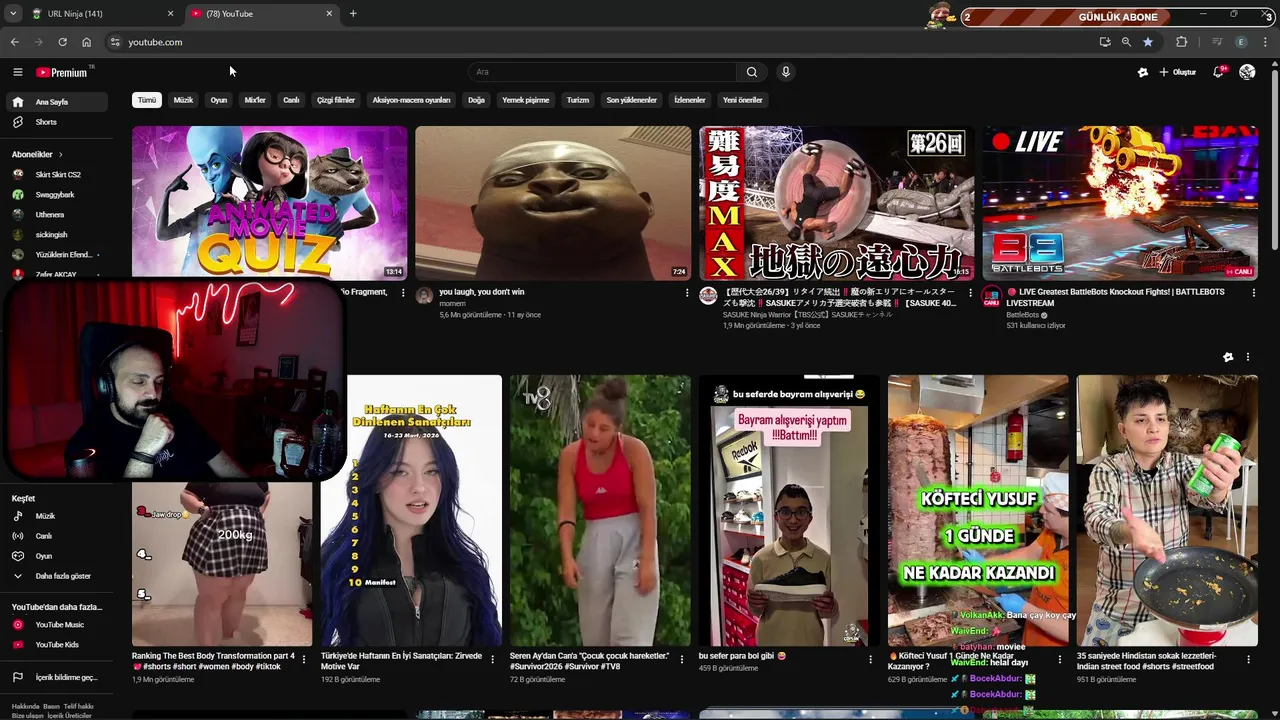
Task: Open Swaggybark channel in sidebar
Action: click(55, 194)
